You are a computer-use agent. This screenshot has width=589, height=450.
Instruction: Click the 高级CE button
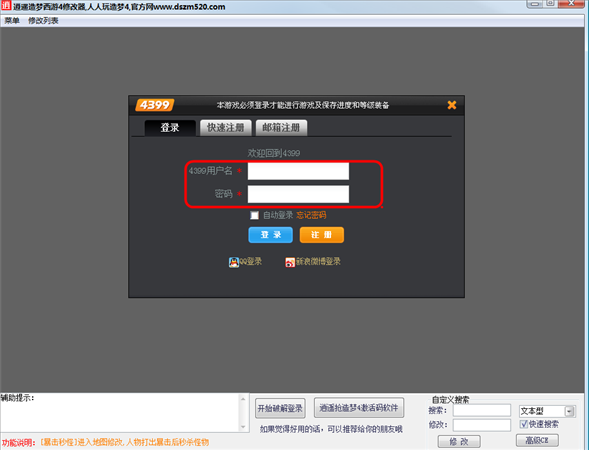537,440
